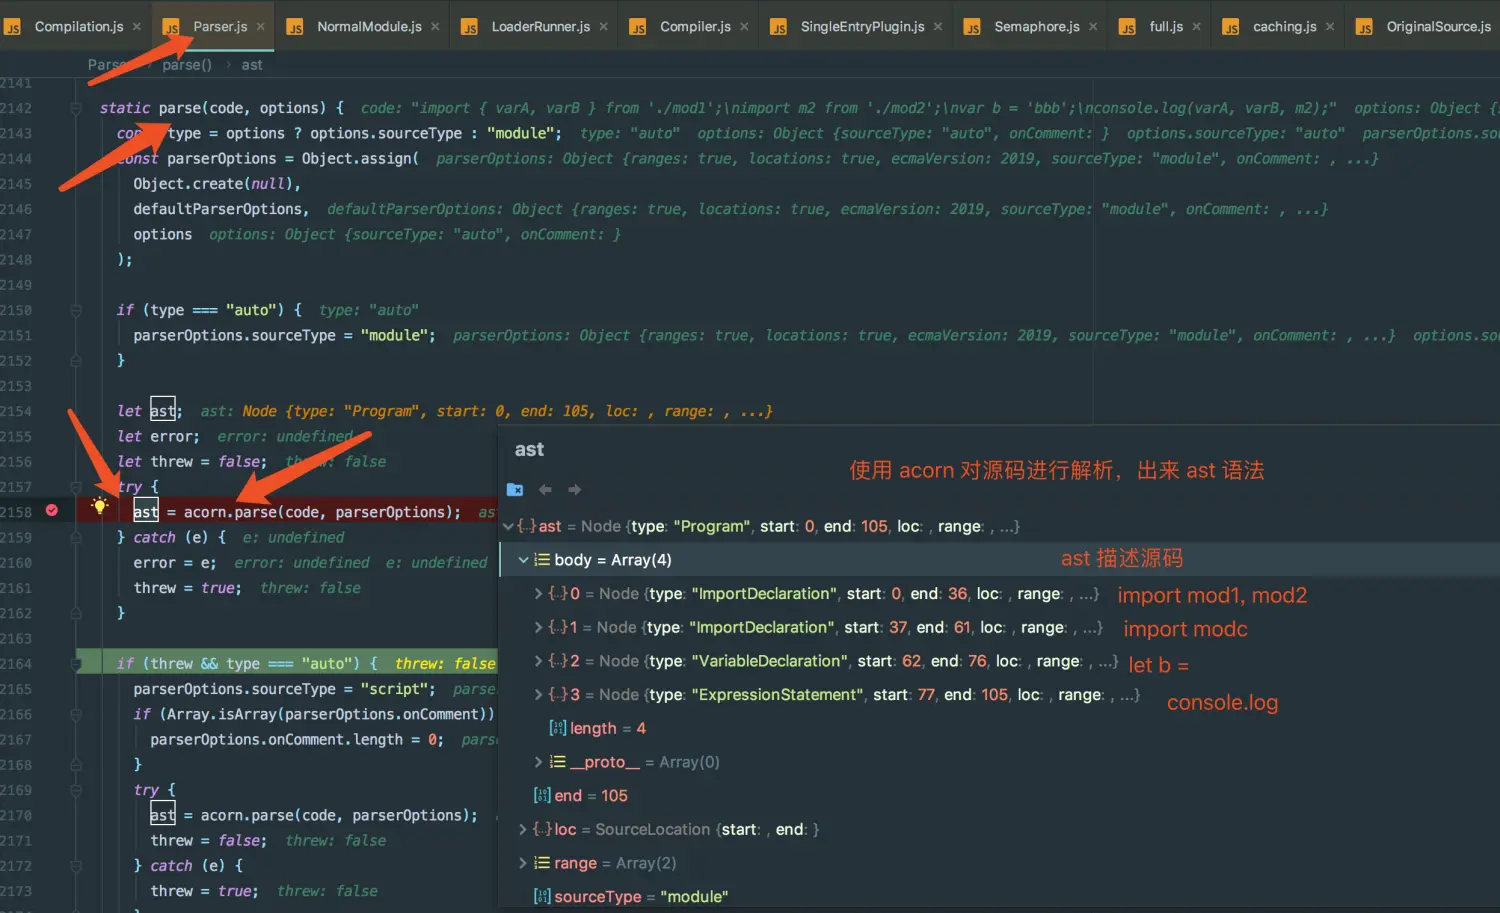
Task: Close the SingleEntryPlugin.js tab
Action: [x=938, y=27]
